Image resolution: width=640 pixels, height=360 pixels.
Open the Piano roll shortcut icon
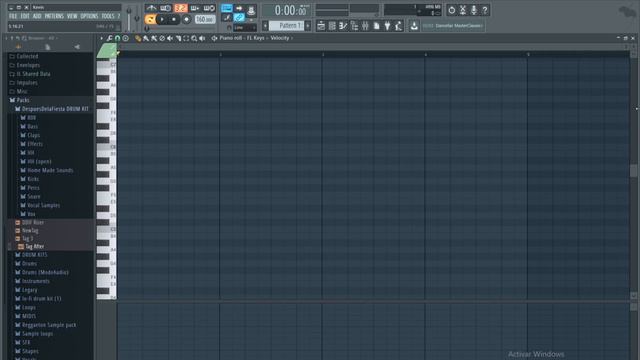click(343, 26)
